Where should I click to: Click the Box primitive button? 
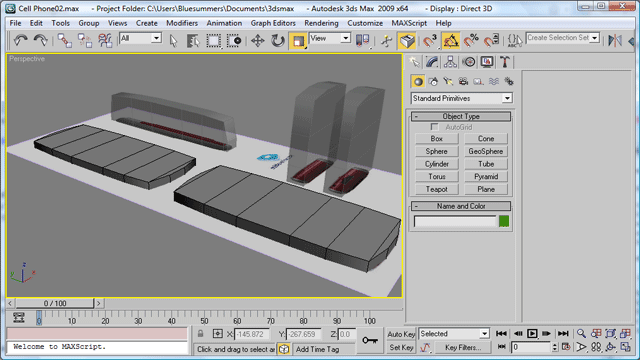tap(437, 139)
